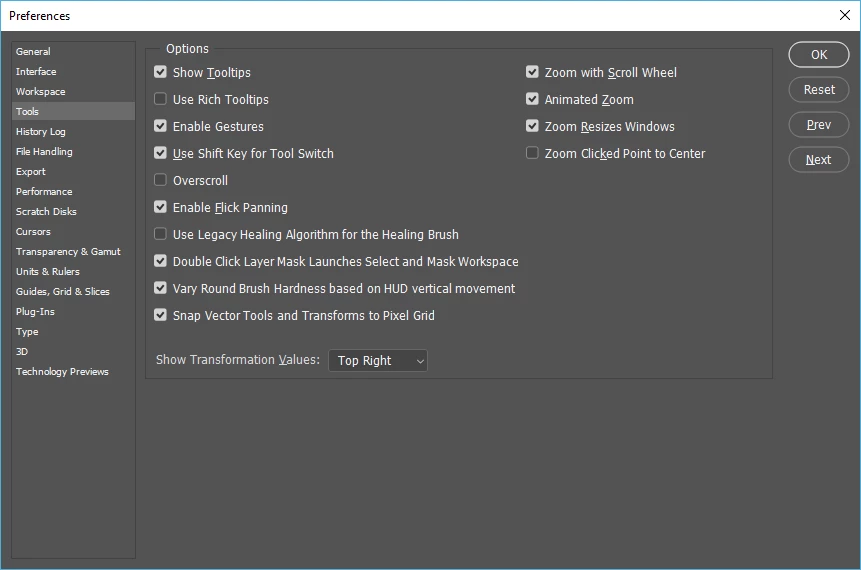Open Show Transformation Values dropdown
The width and height of the screenshot is (861, 570).
click(378, 360)
